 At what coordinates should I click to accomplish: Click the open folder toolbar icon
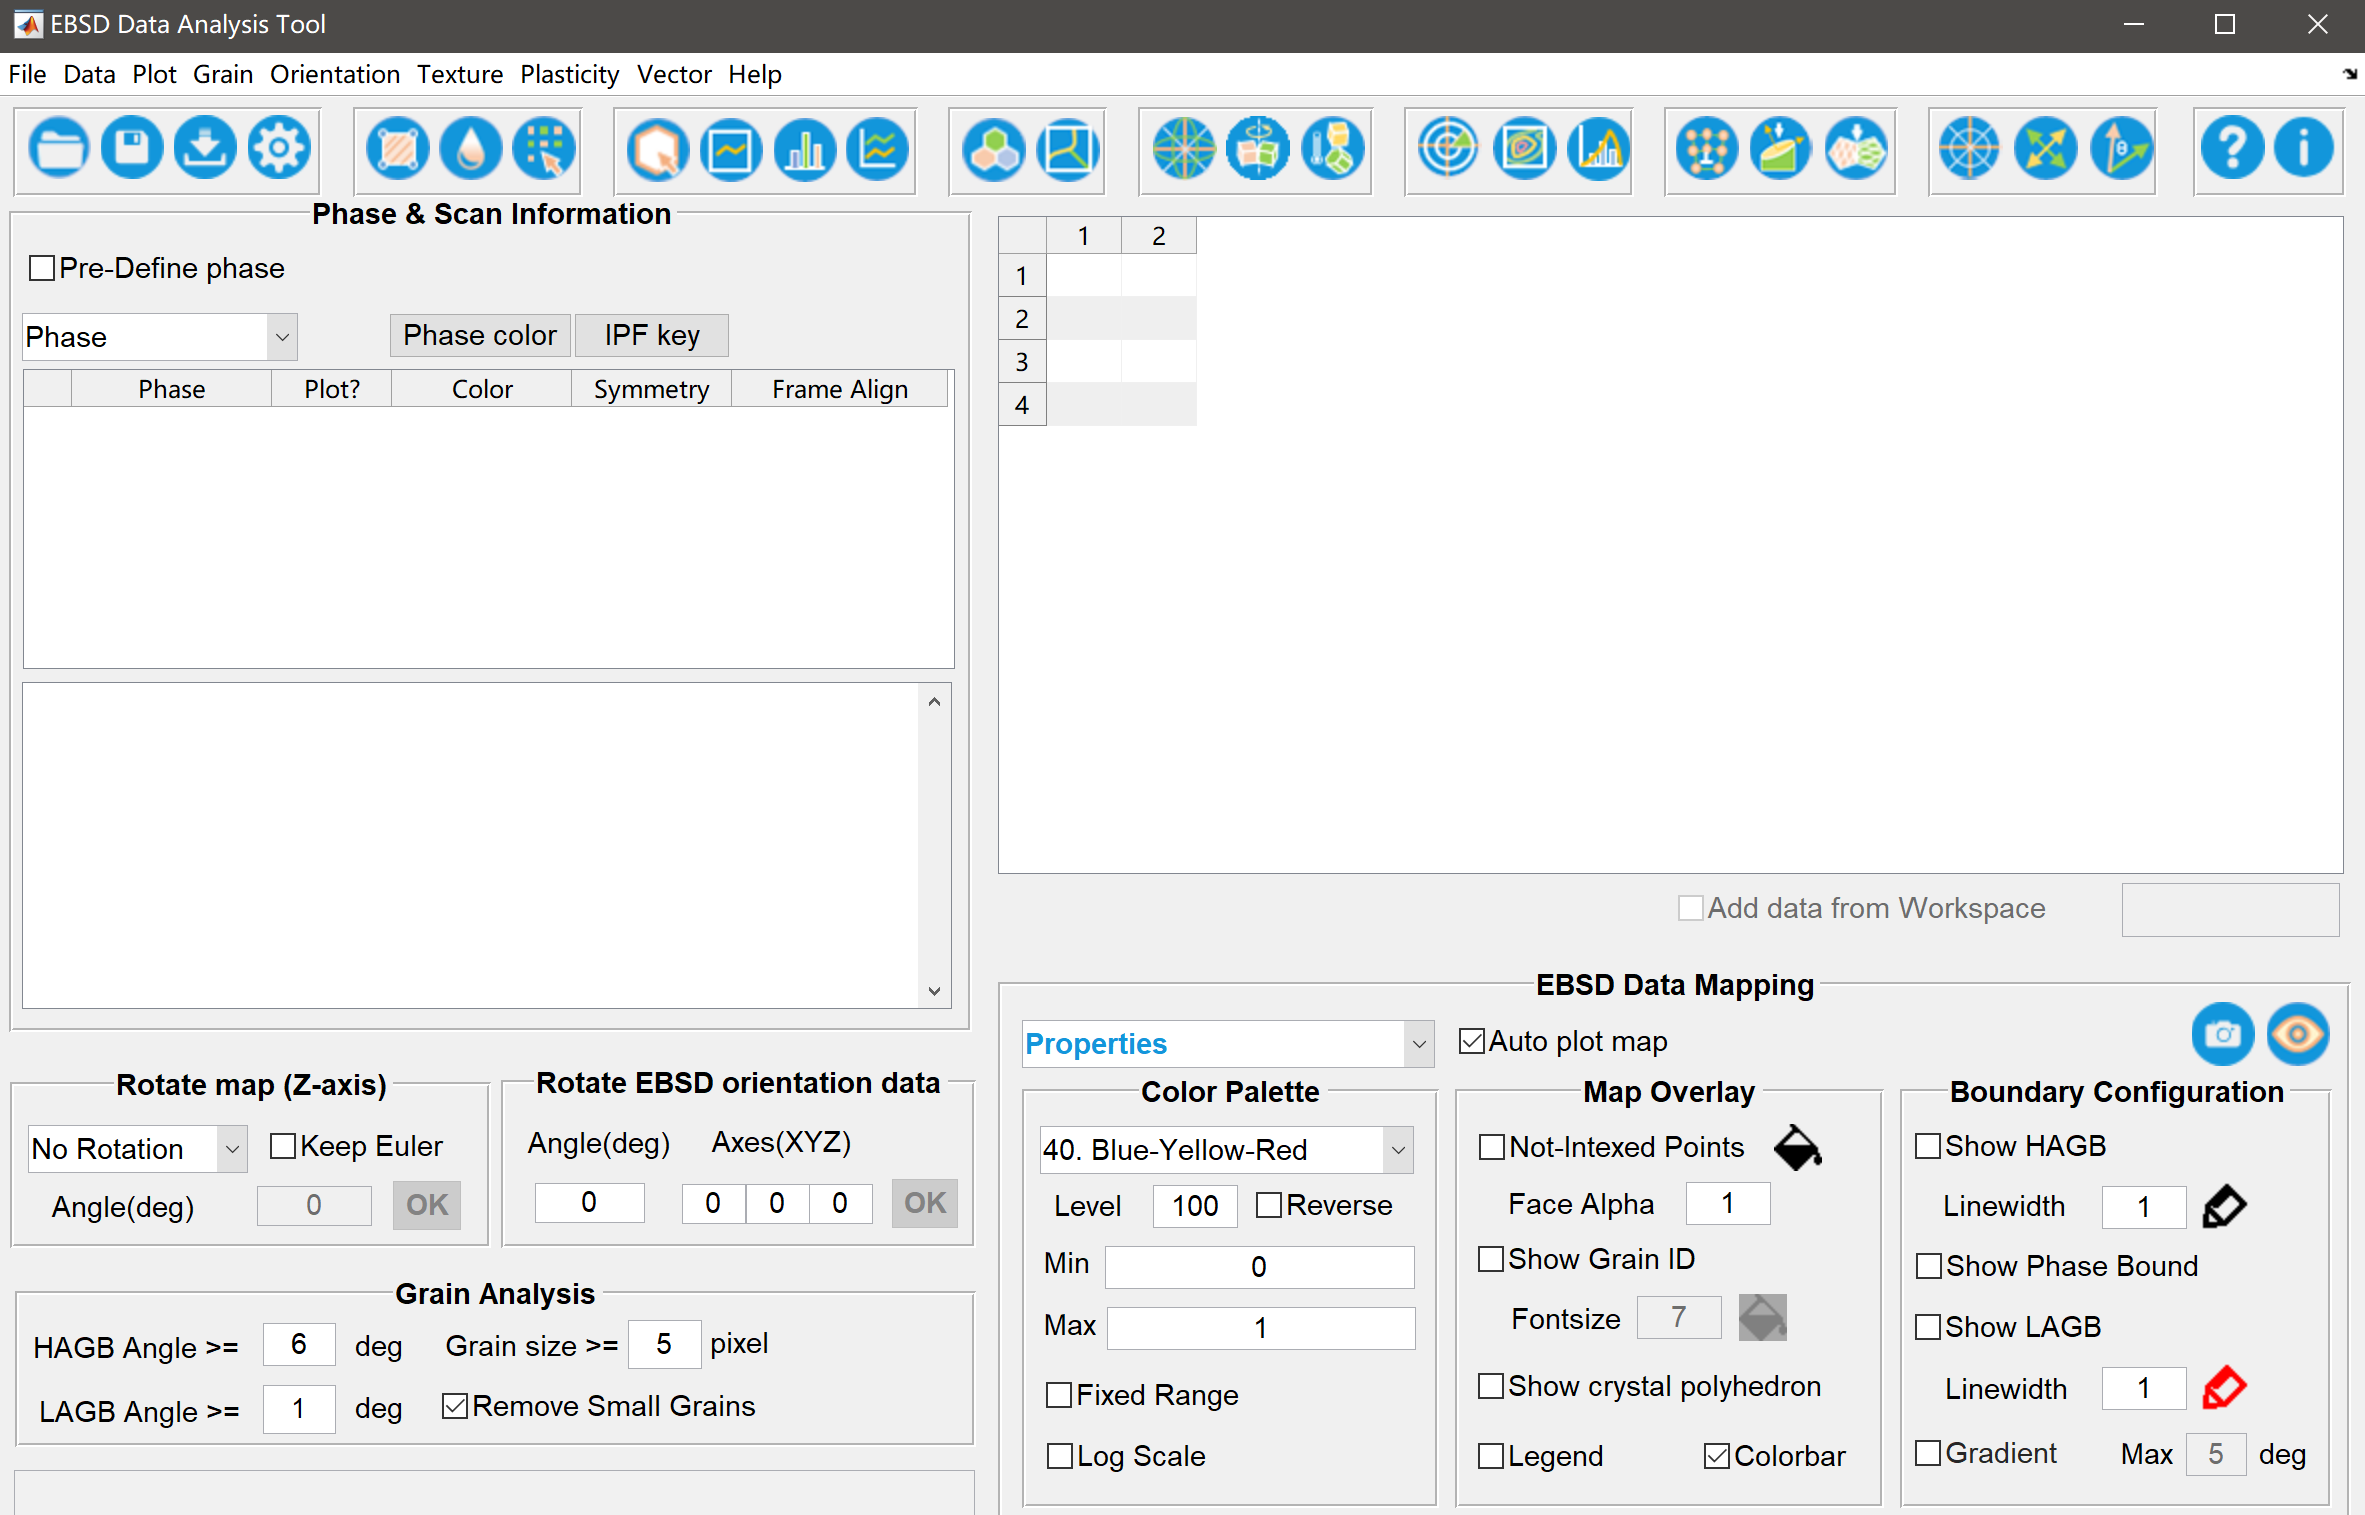(x=59, y=149)
